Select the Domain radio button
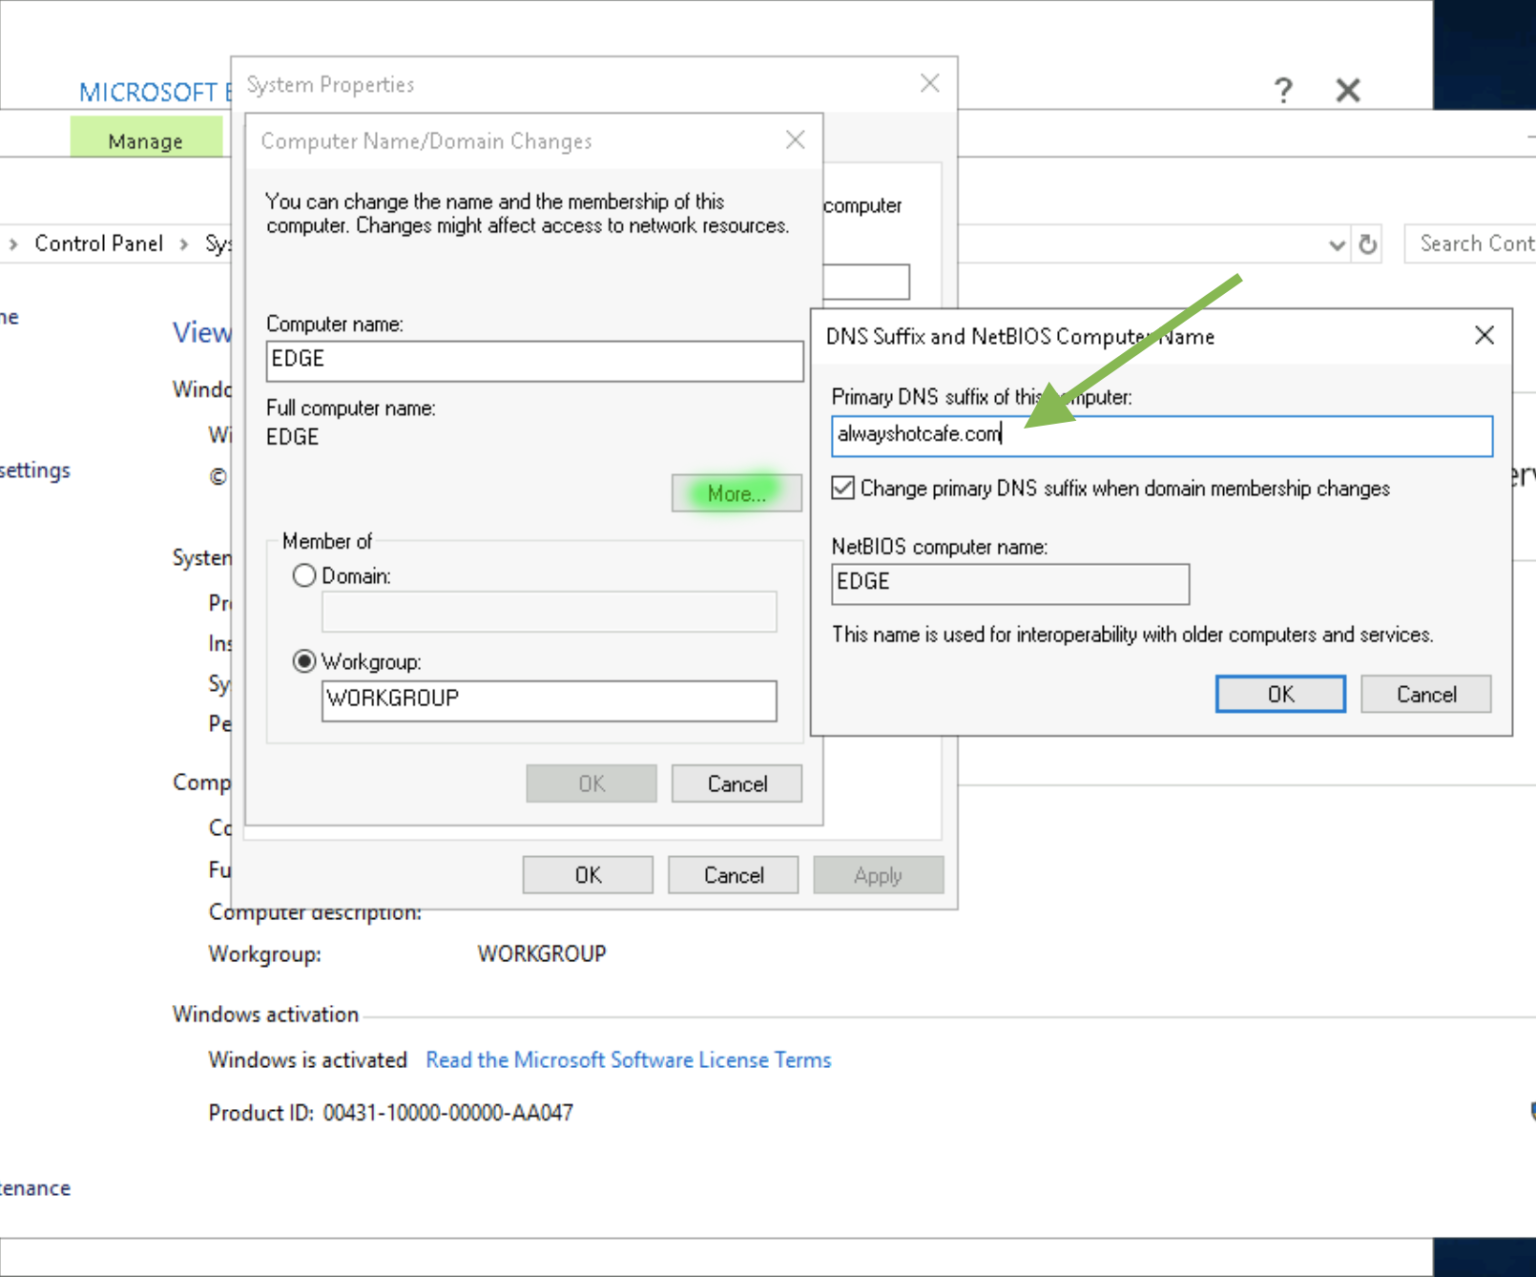Viewport: 1536px width, 1277px height. 305,575
